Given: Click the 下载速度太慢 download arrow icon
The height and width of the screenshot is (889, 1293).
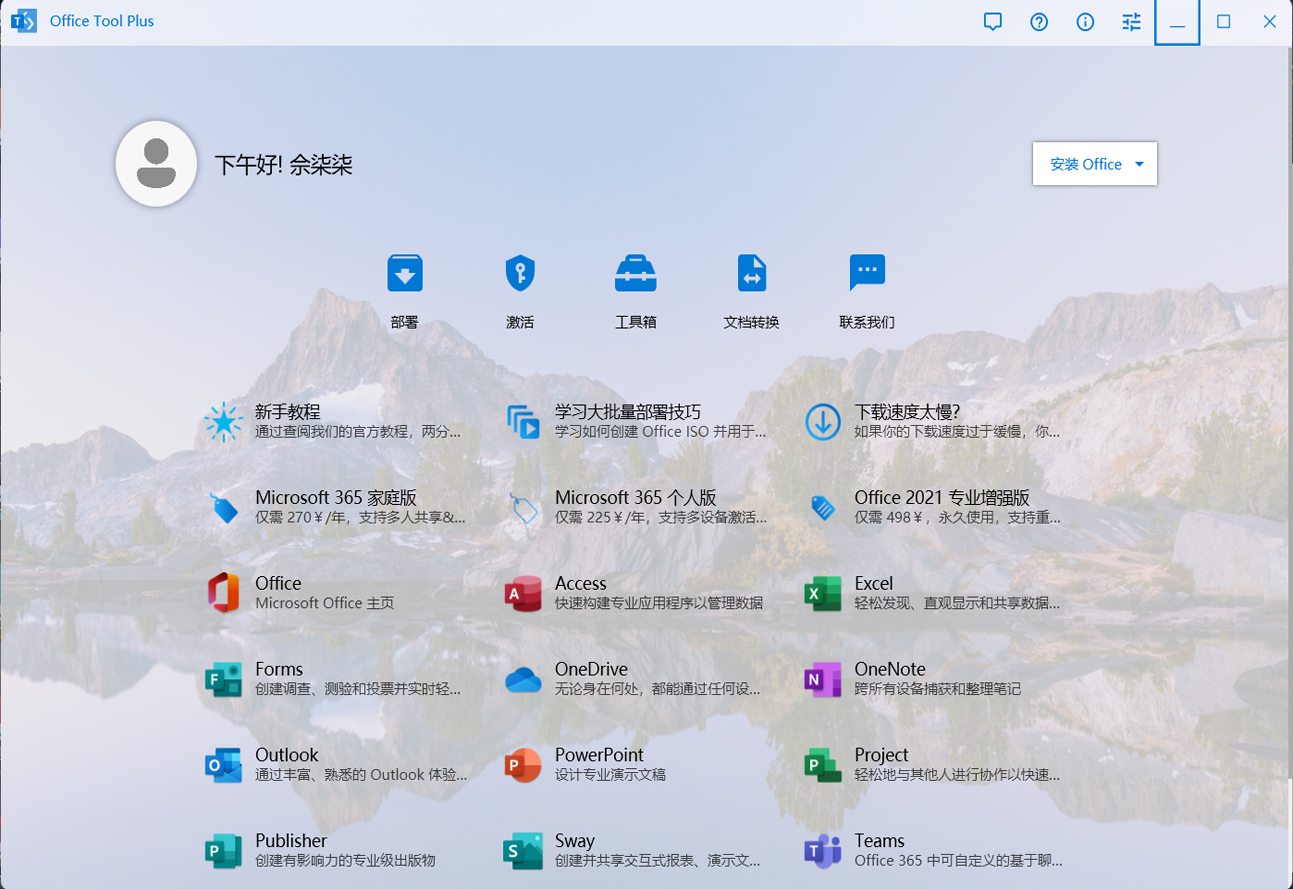Looking at the screenshot, I should click(x=823, y=422).
